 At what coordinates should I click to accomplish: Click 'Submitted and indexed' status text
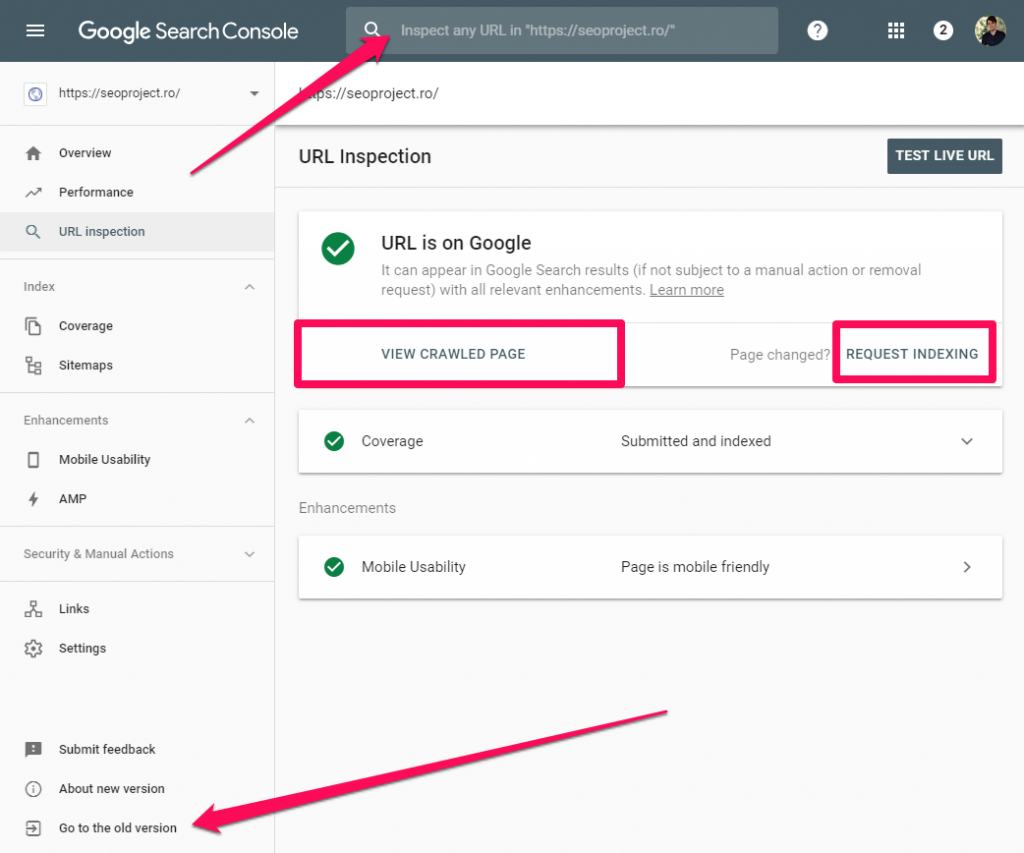tap(696, 441)
